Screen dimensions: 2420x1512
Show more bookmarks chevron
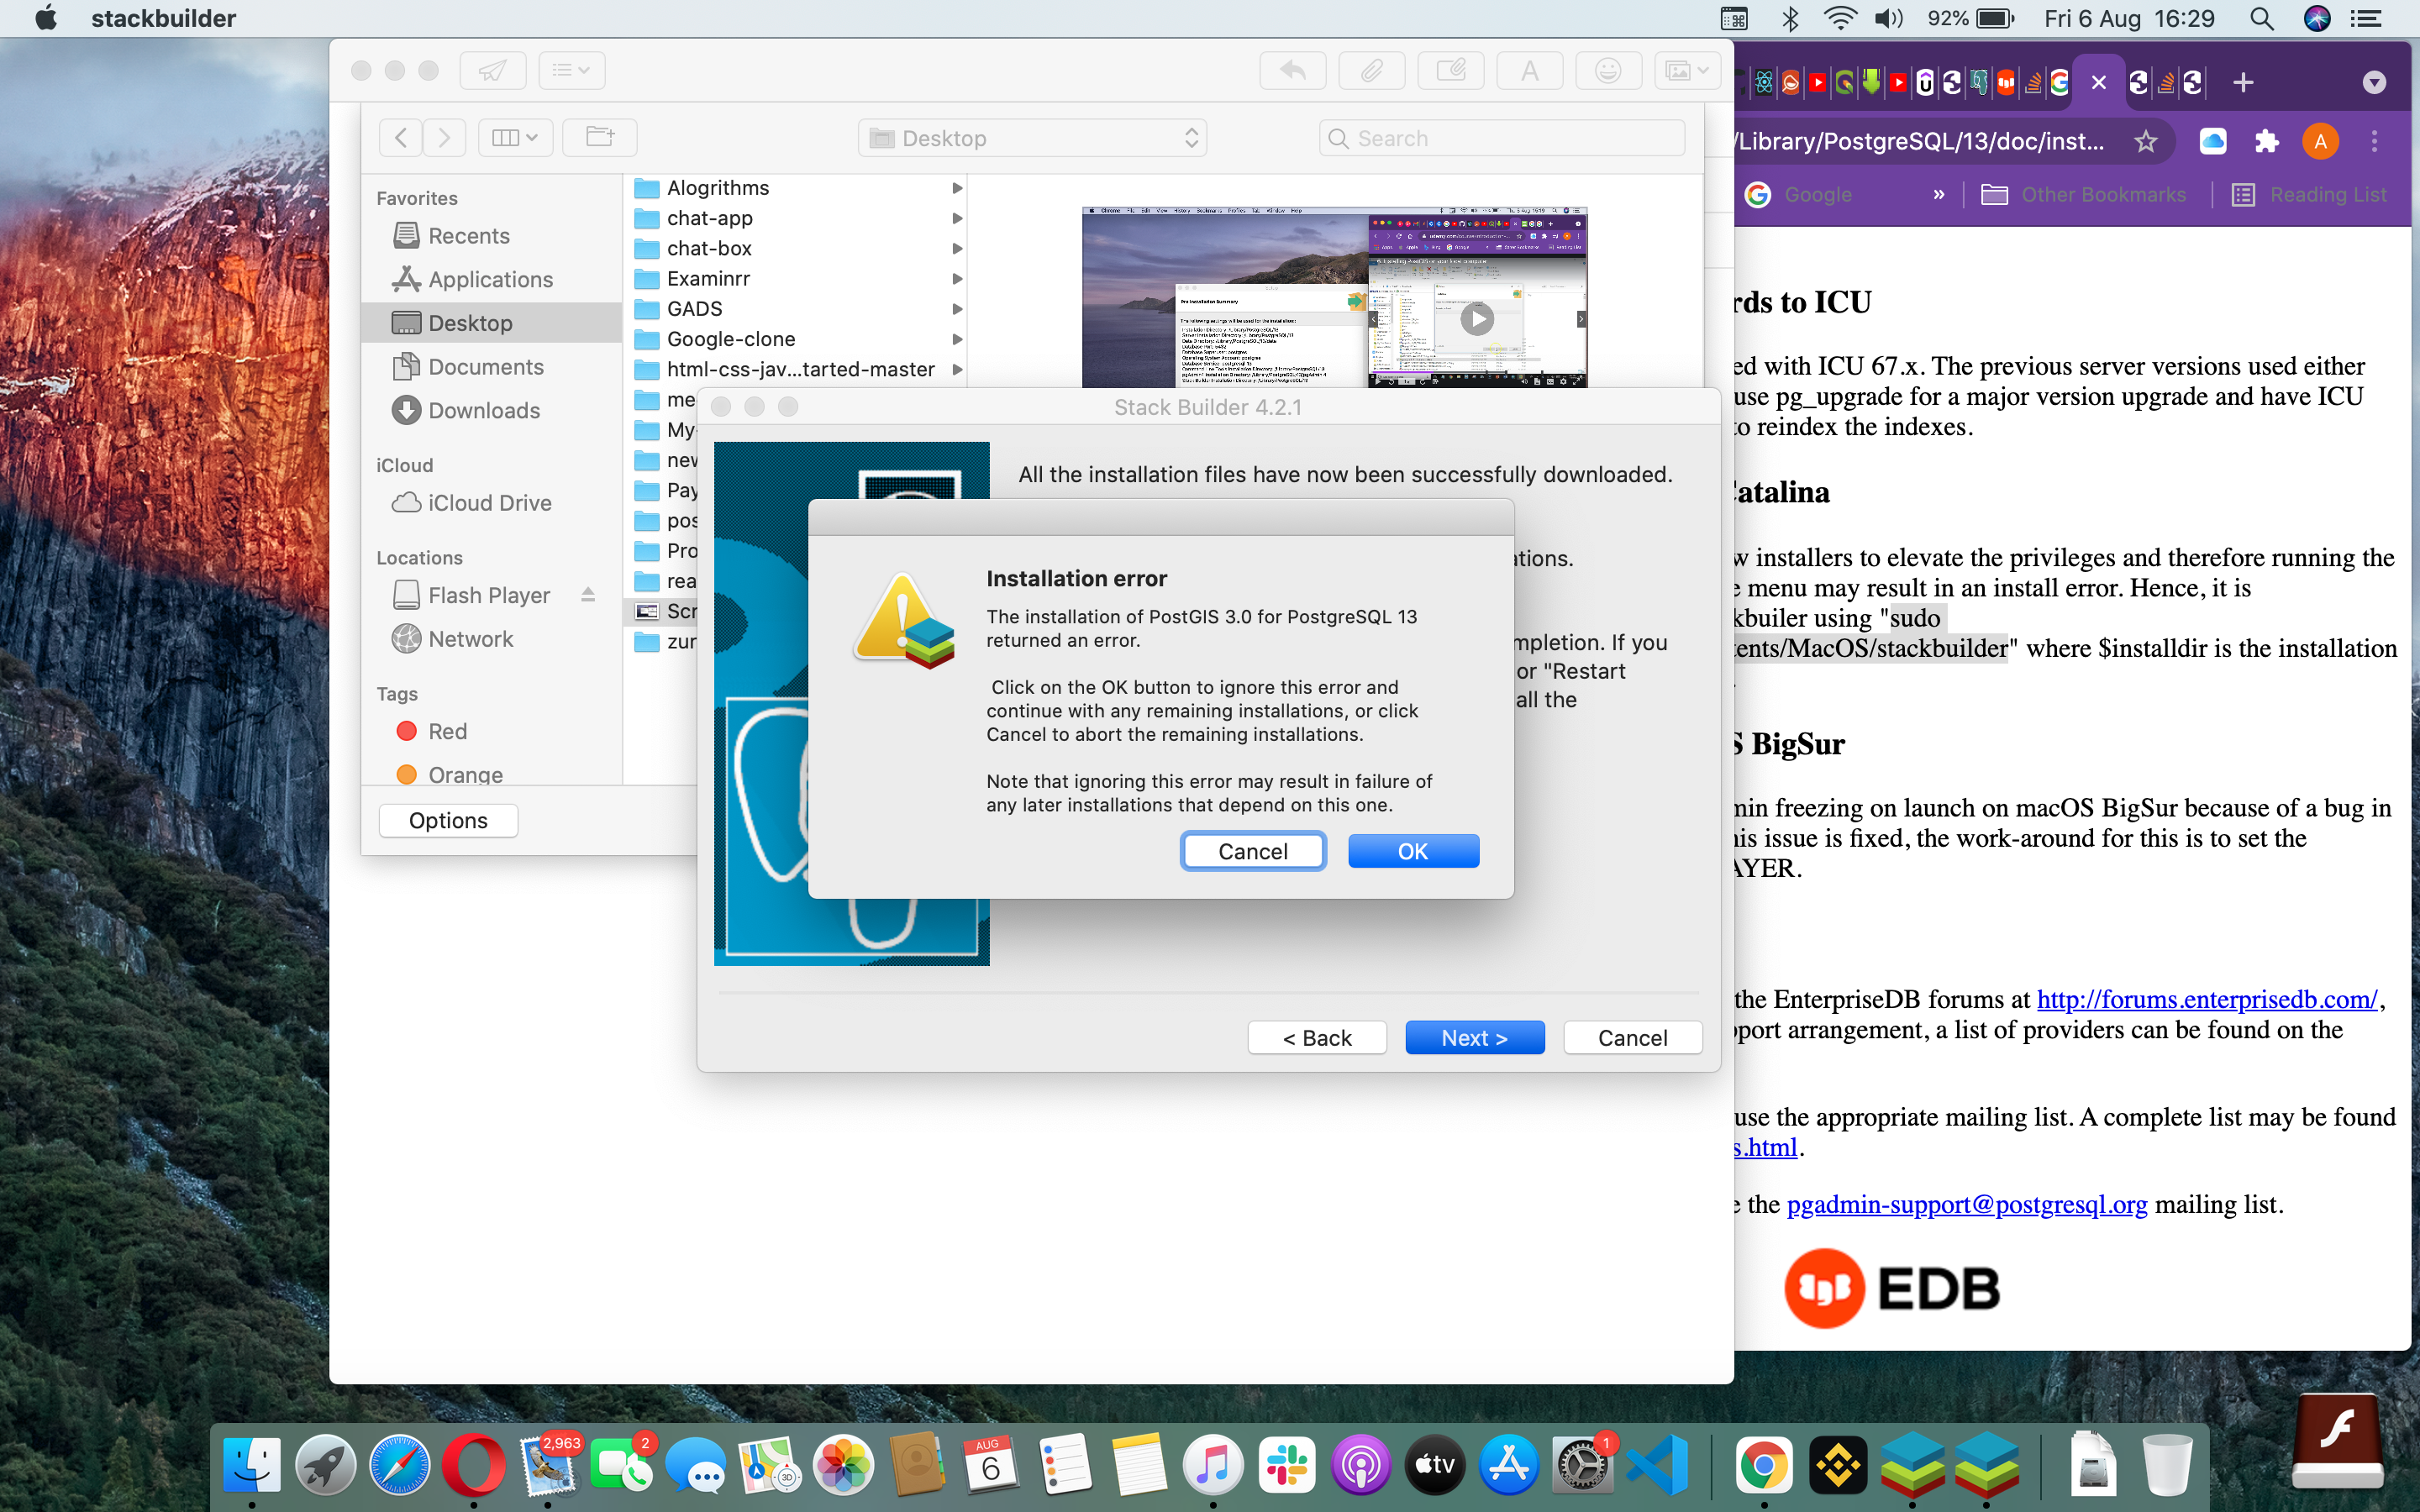[x=1939, y=194]
